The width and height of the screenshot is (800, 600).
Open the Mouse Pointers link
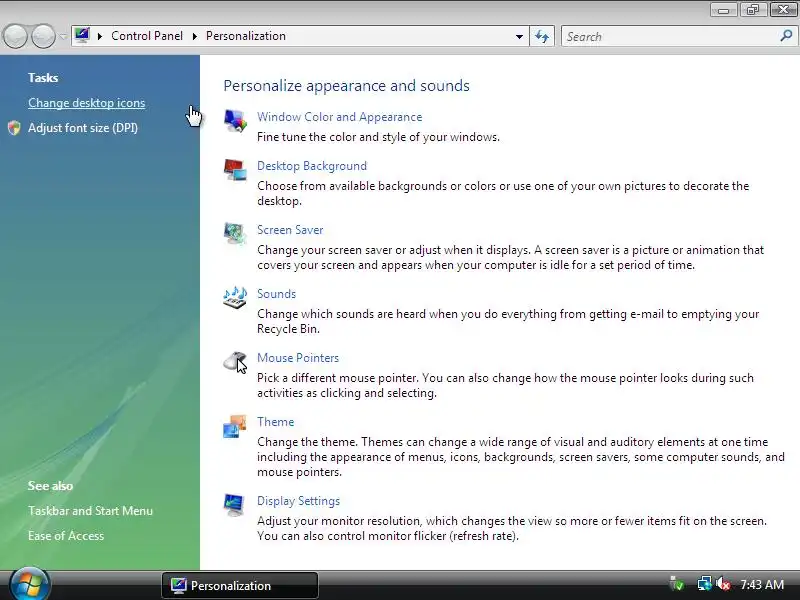pyautogui.click(x=298, y=358)
